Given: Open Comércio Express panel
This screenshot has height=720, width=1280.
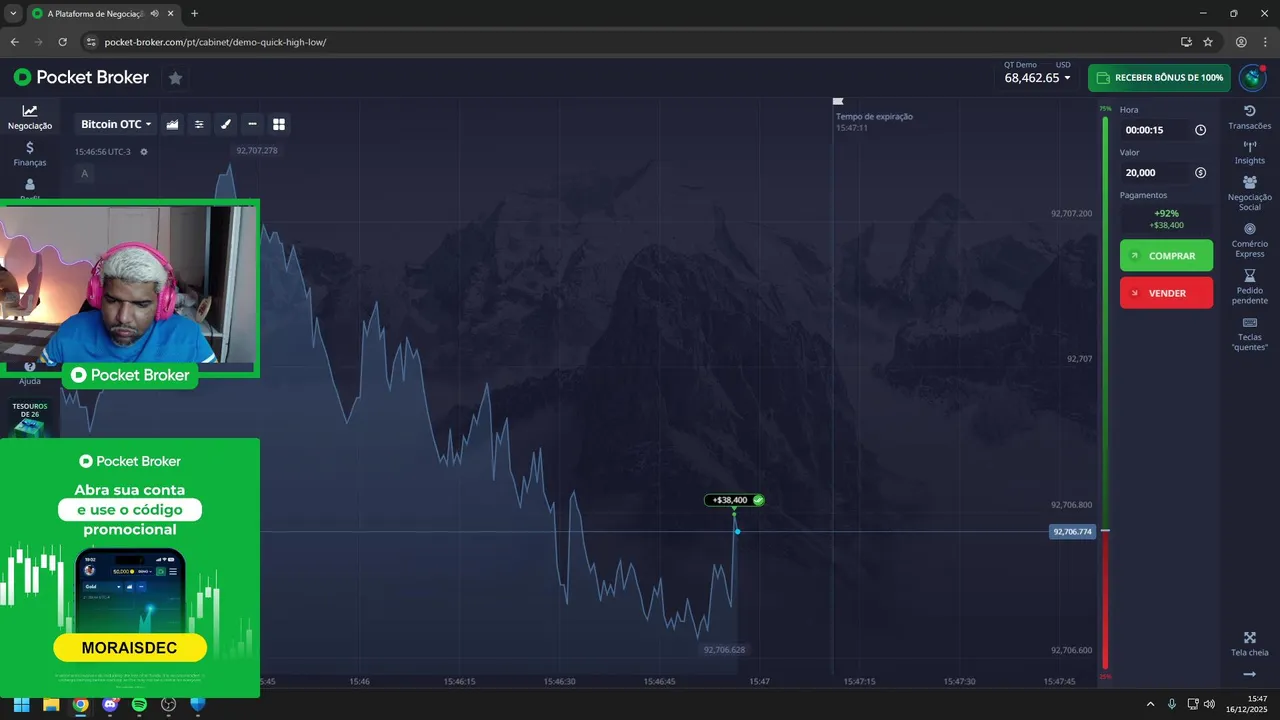Looking at the screenshot, I should pos(1249,240).
